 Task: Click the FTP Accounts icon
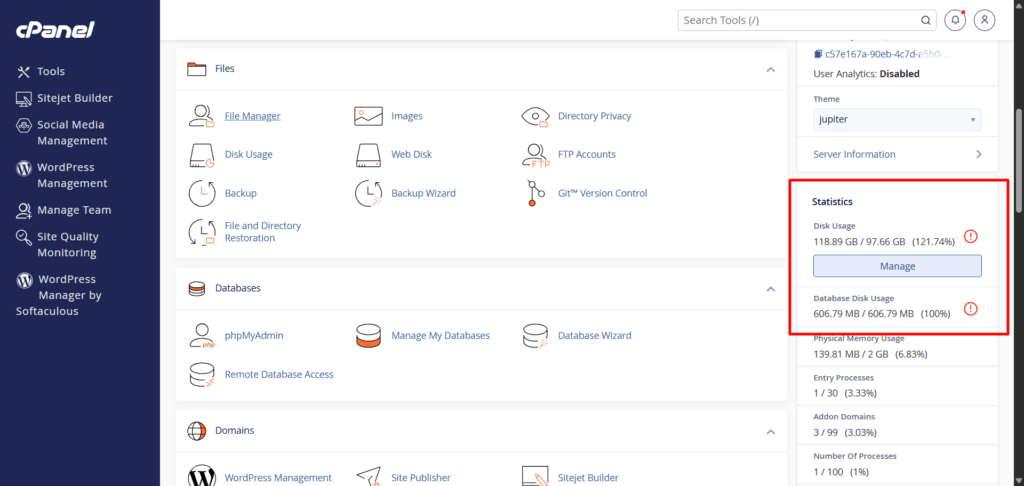[536, 155]
